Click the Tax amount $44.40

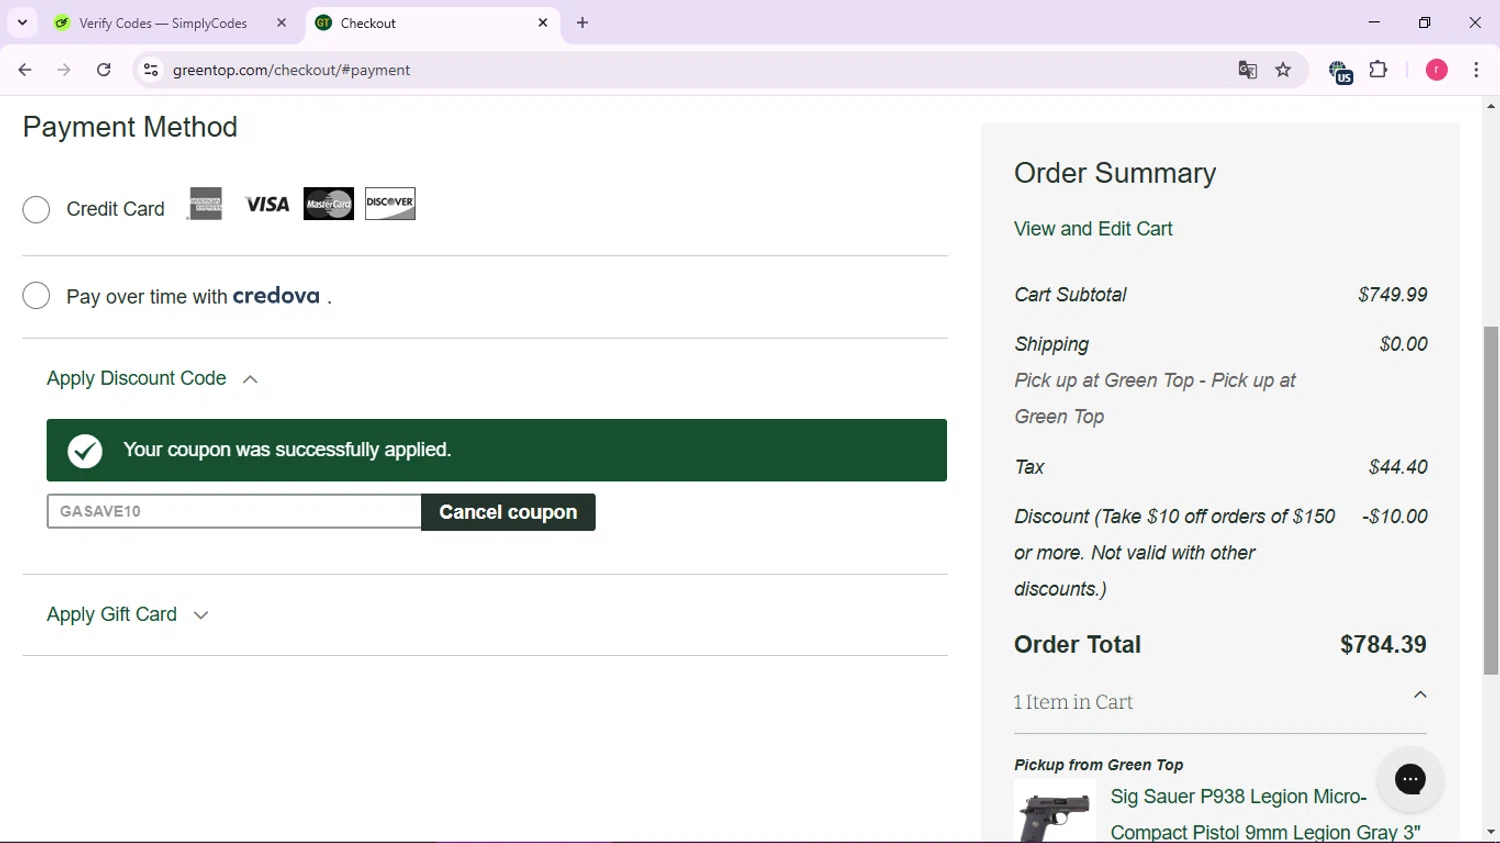pos(1398,467)
